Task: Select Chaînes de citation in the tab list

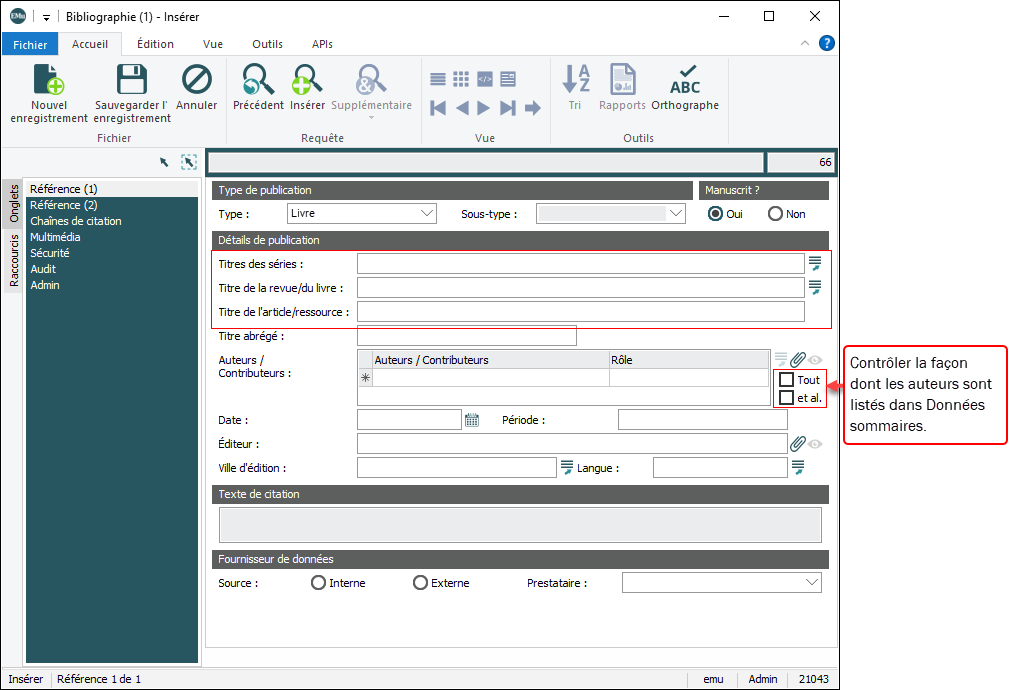Action: click(76, 221)
